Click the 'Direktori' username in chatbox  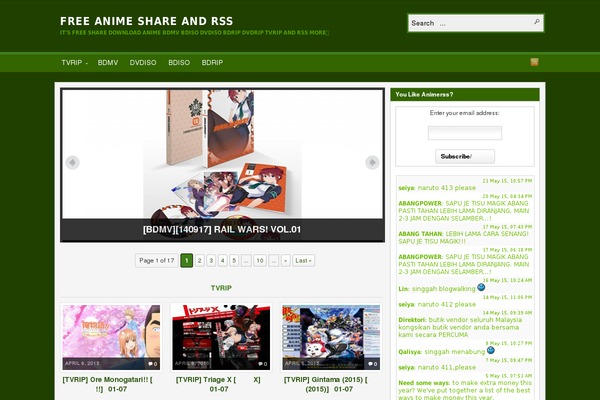[412, 320]
